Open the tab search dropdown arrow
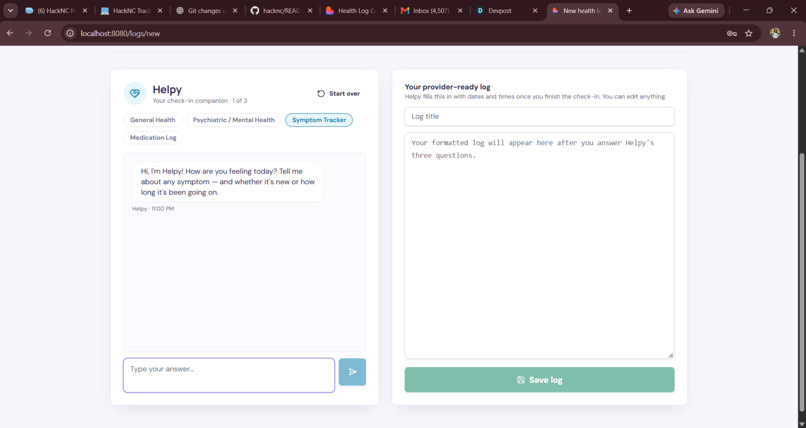806x428 pixels. [10, 10]
